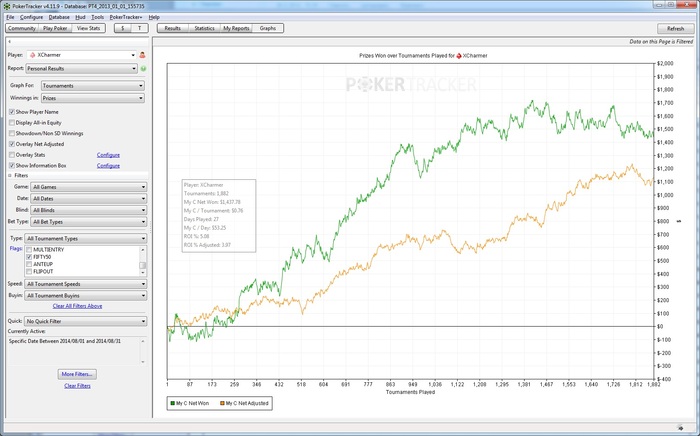The image size is (700, 436).
Task: Open the Results tab
Action: [x=173, y=28]
